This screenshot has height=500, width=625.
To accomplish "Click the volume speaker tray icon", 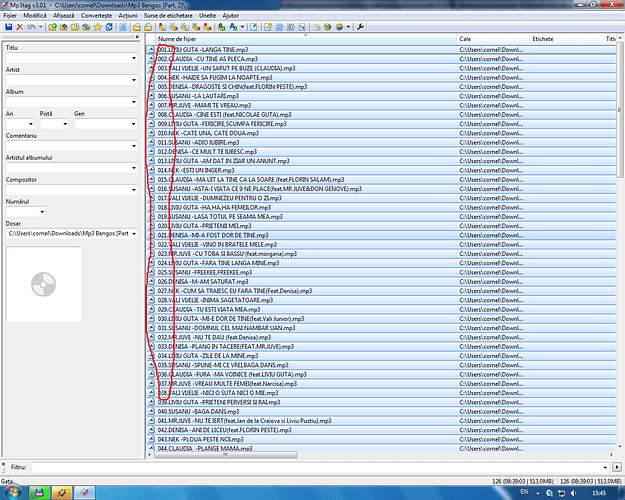I will pyautogui.click(x=574, y=493).
